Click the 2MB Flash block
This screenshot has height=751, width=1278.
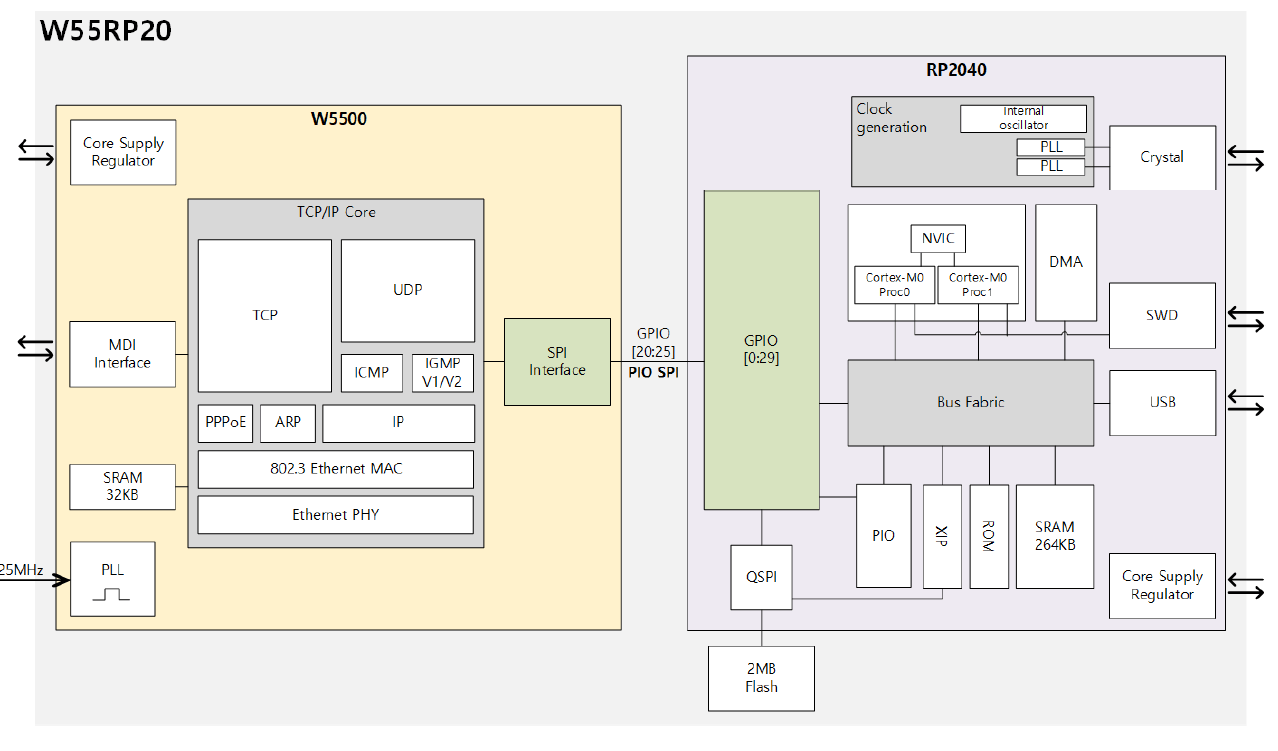point(761,678)
